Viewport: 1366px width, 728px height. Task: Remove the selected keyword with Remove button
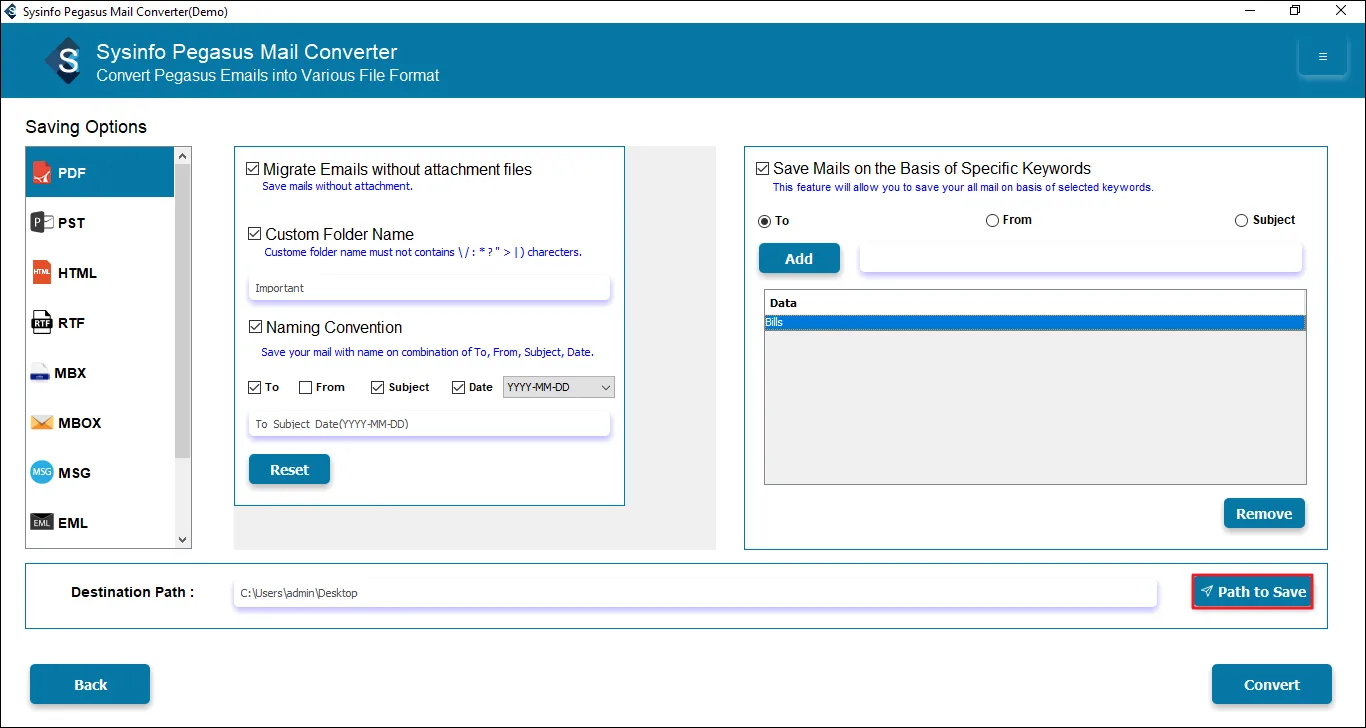point(1264,514)
